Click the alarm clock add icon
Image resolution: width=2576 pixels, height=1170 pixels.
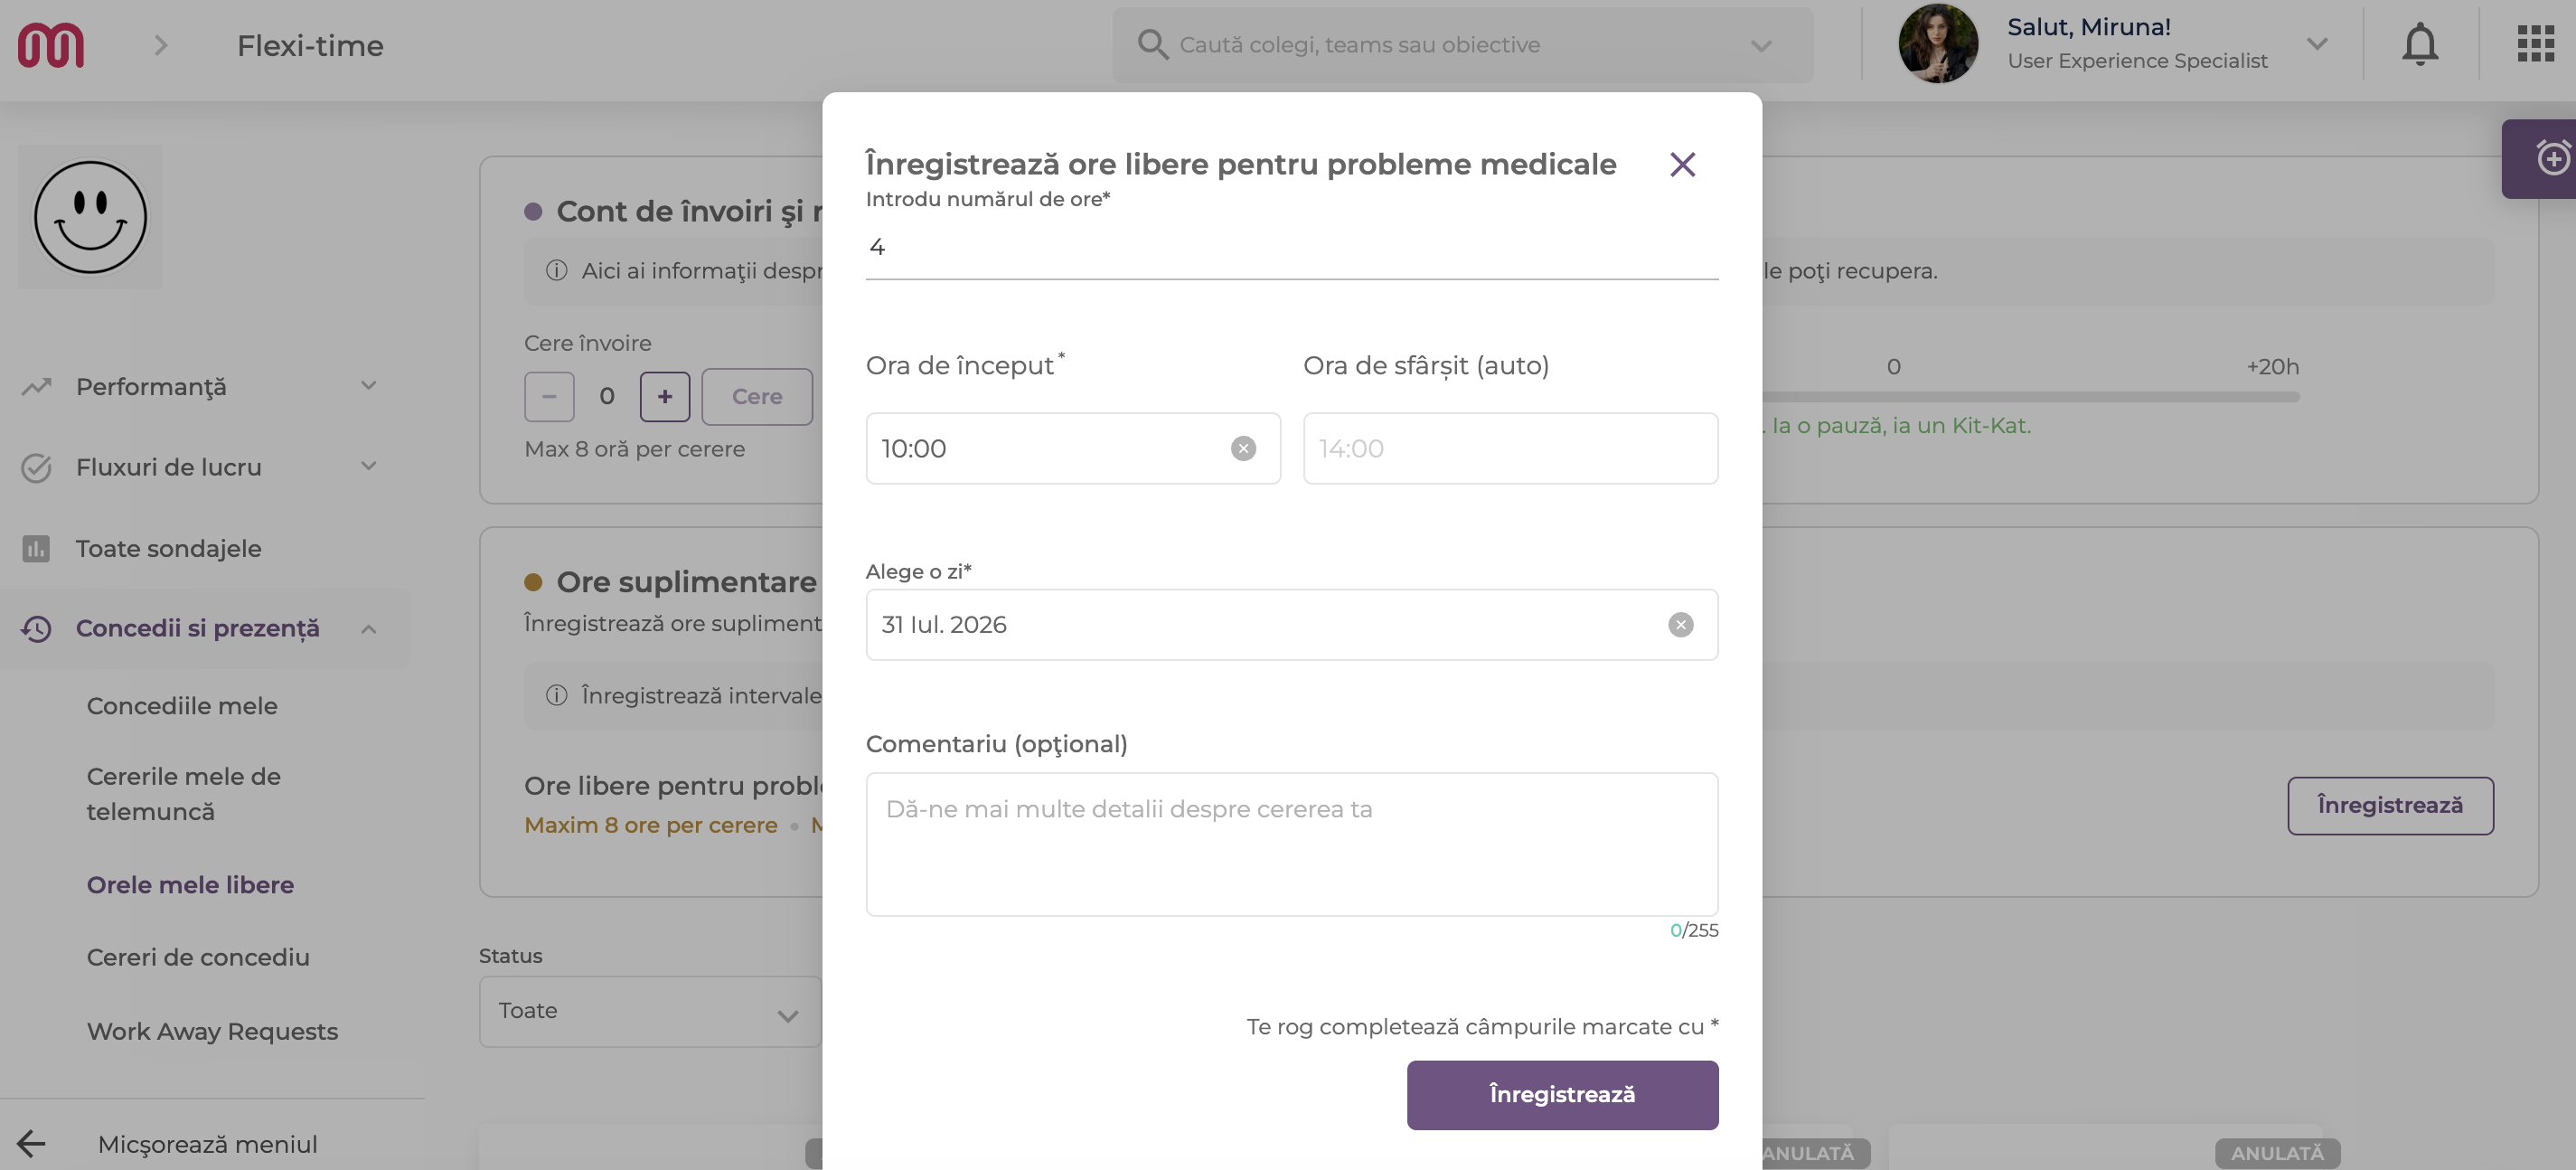coord(2552,158)
